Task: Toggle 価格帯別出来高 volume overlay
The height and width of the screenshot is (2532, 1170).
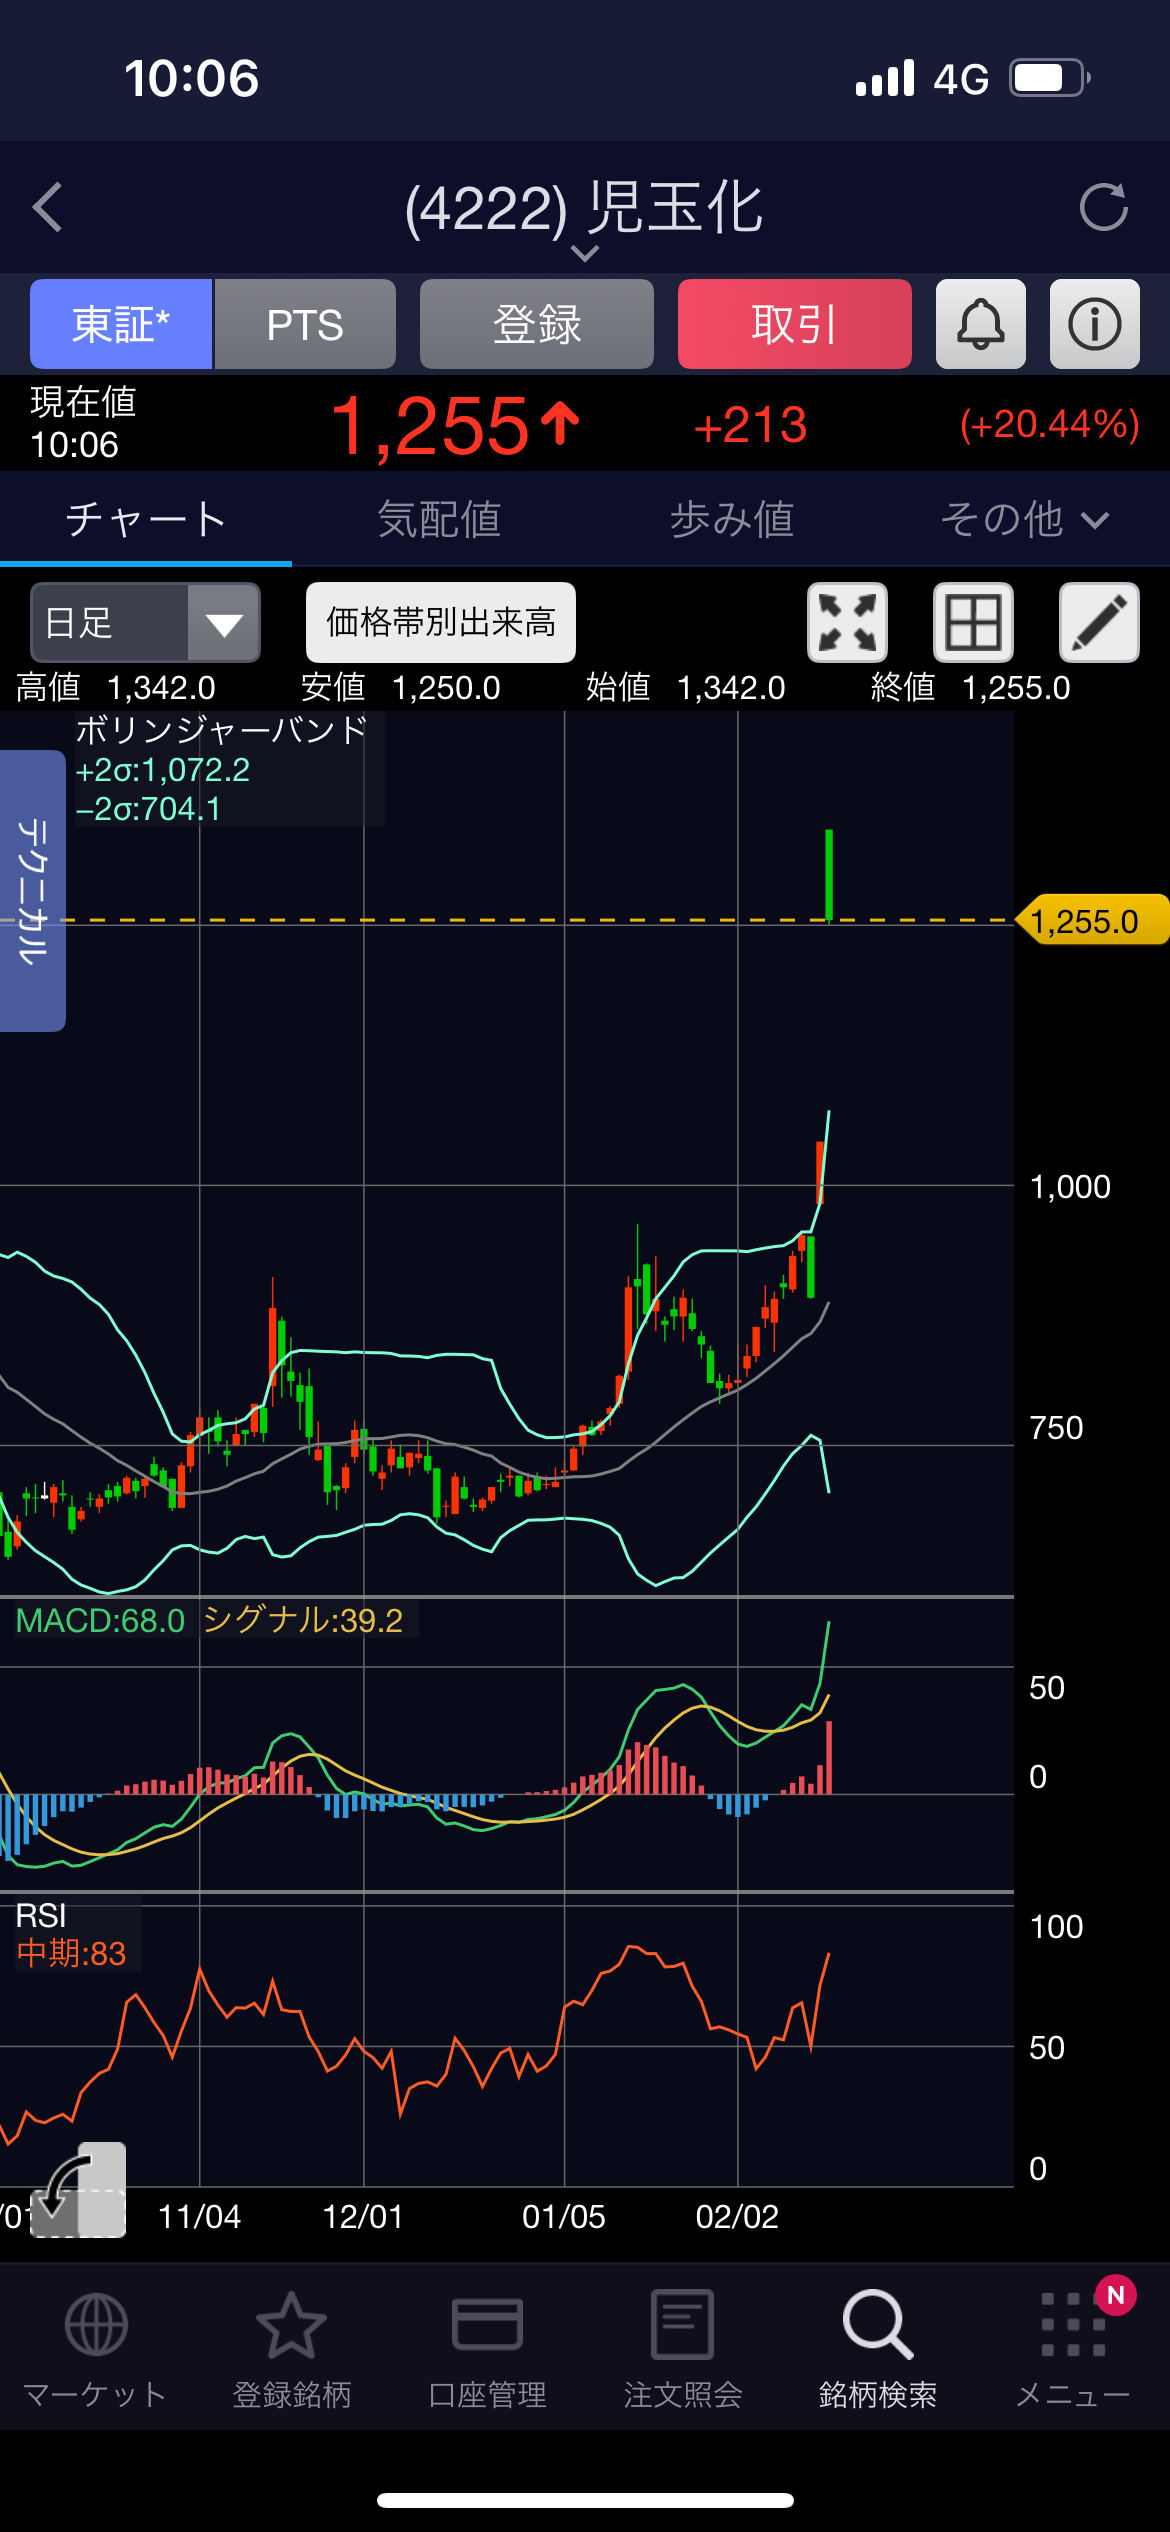Action: tap(440, 622)
